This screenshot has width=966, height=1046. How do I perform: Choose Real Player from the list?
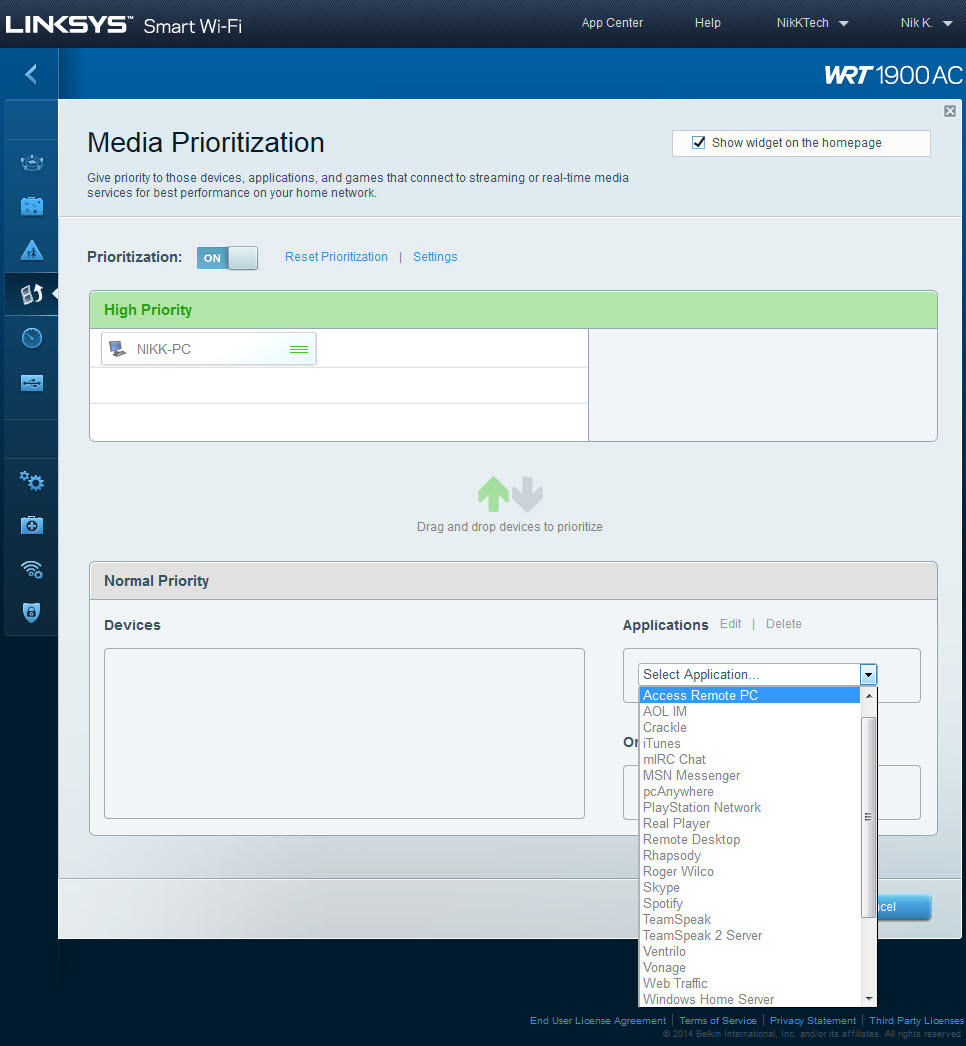click(x=749, y=823)
